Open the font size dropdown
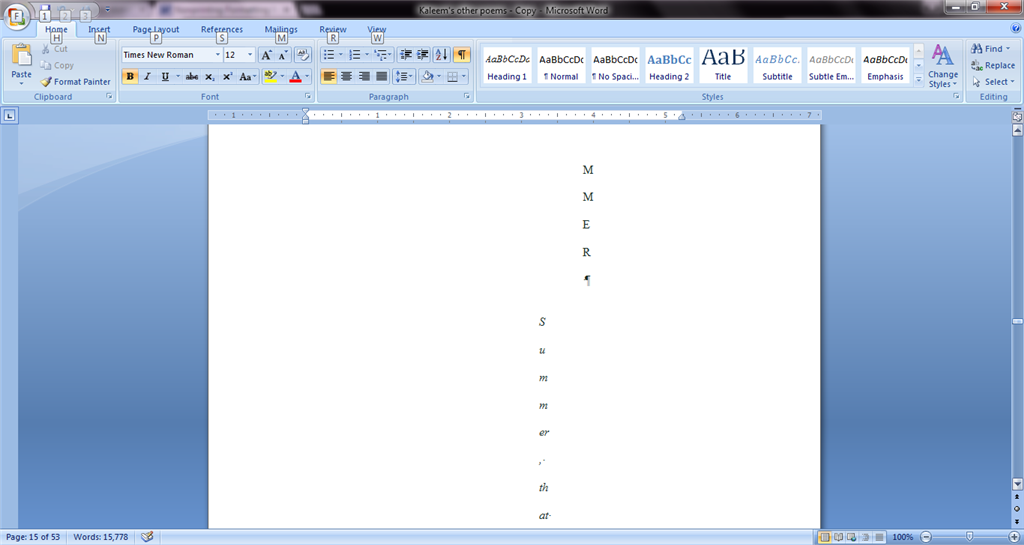This screenshot has width=1024, height=545. (x=249, y=55)
